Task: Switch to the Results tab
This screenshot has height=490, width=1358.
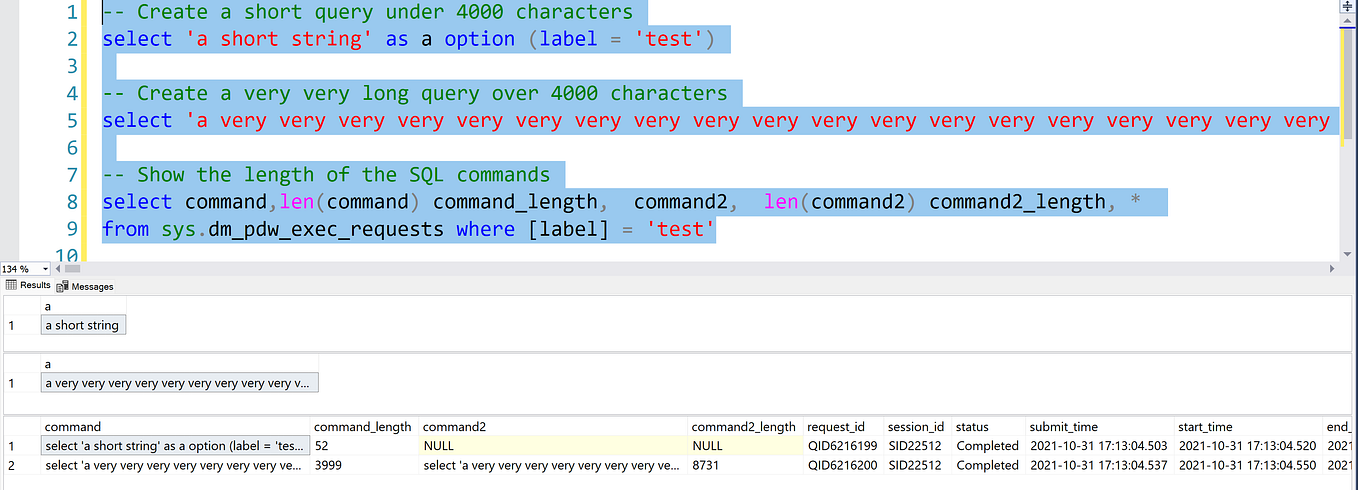Action: 28,286
